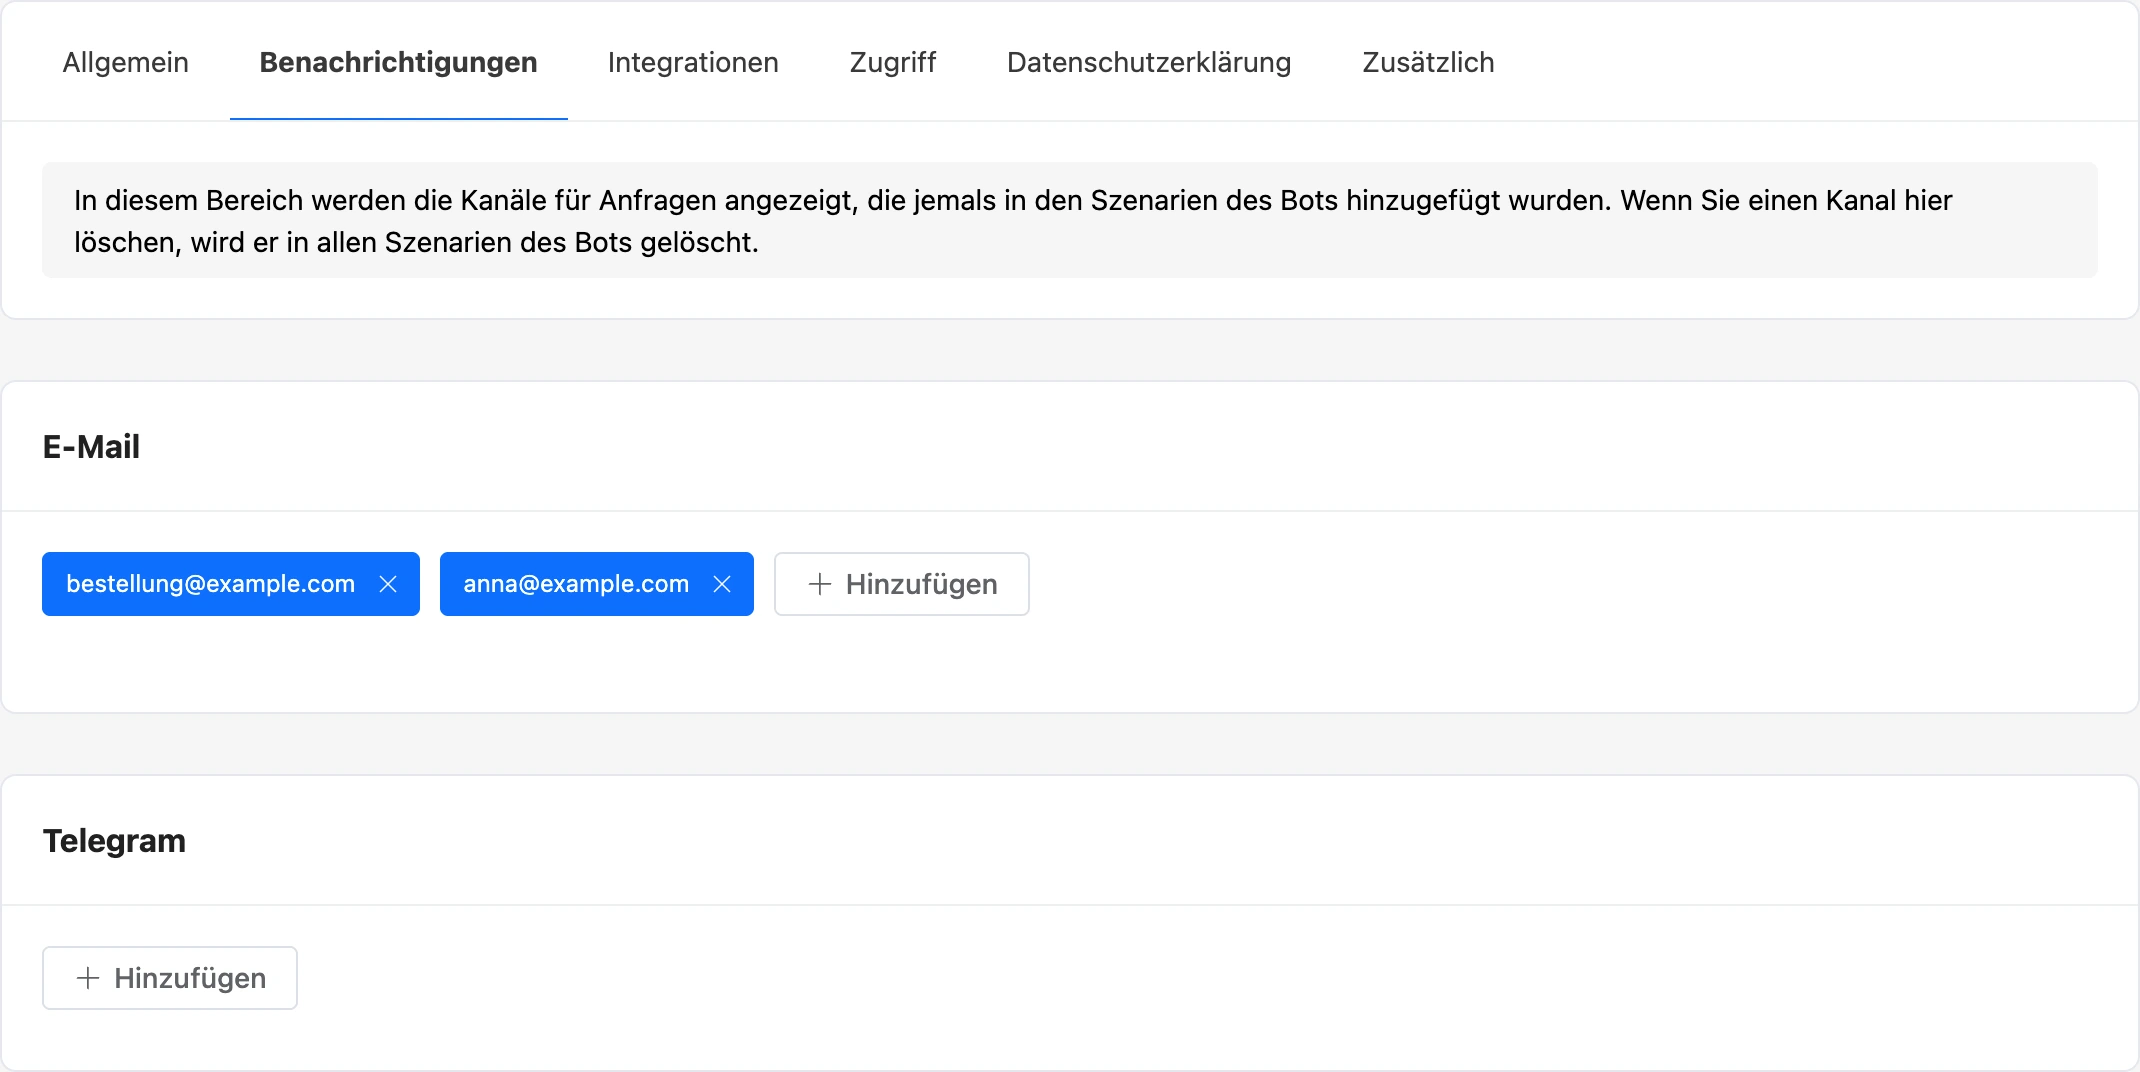Click the anna@example.com tag text
2140x1072 pixels.
(576, 584)
